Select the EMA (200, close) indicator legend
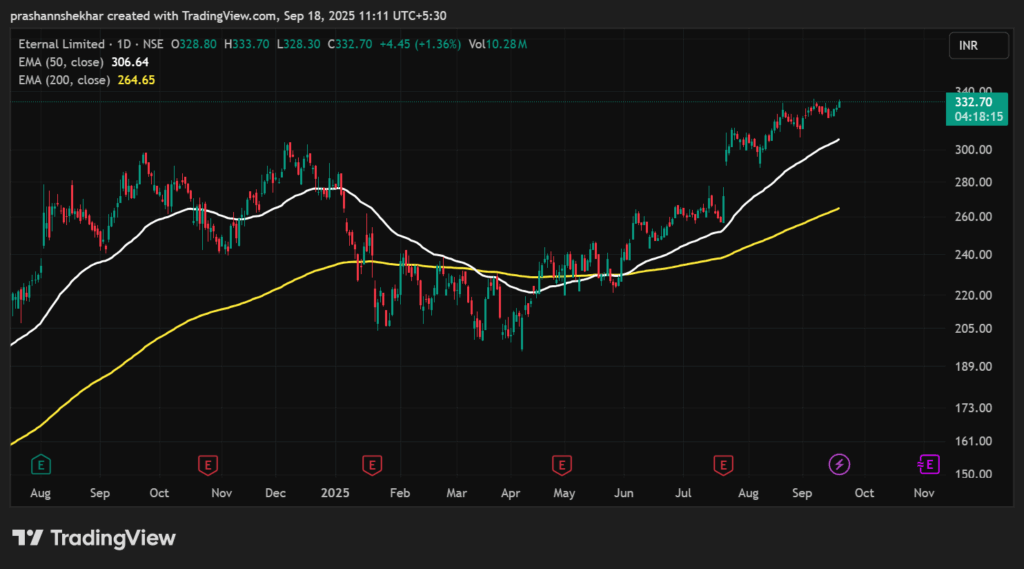 [61, 80]
